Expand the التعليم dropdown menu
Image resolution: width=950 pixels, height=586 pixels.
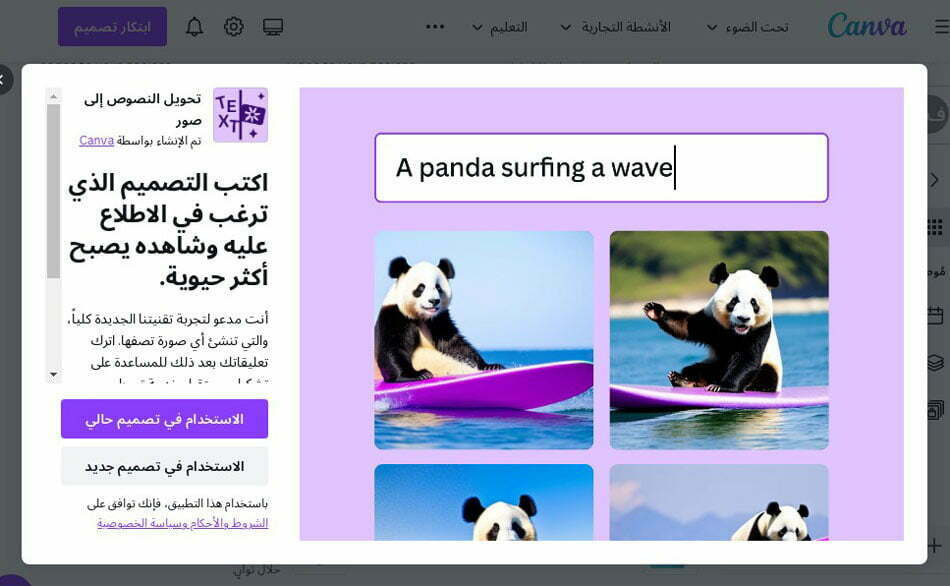(x=499, y=27)
